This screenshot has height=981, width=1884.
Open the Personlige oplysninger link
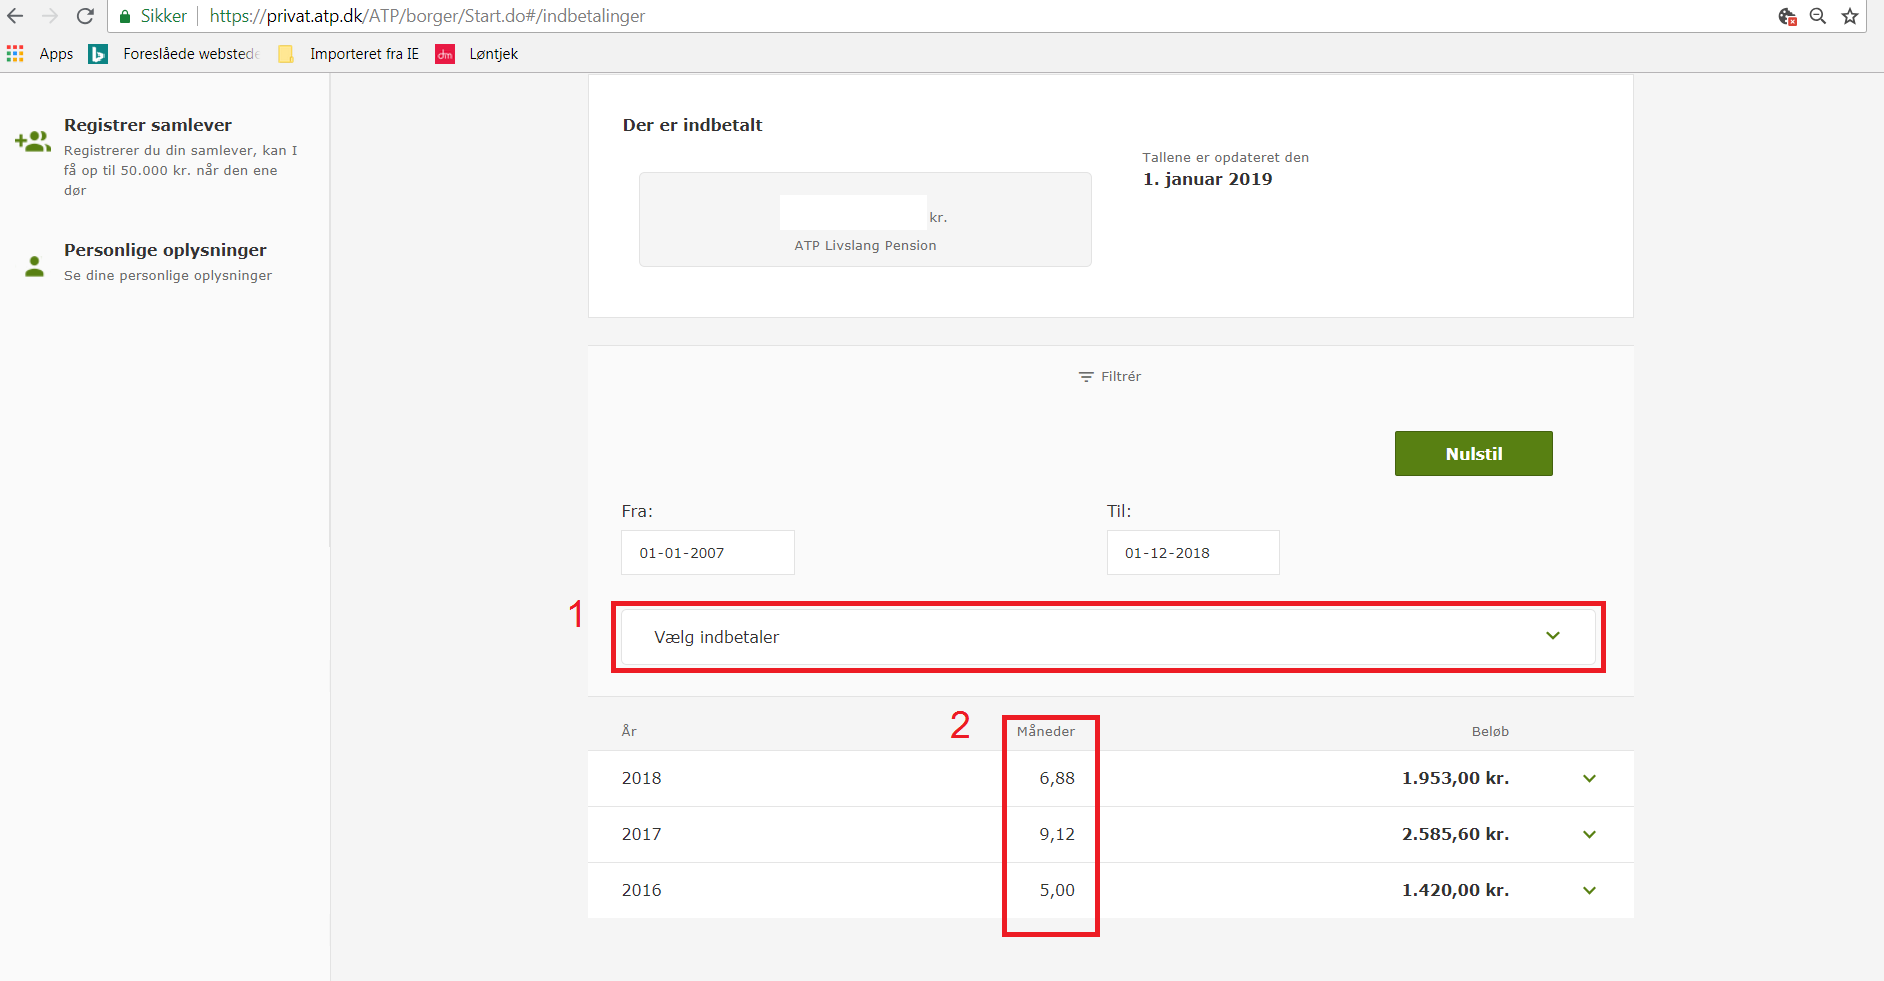coord(165,250)
